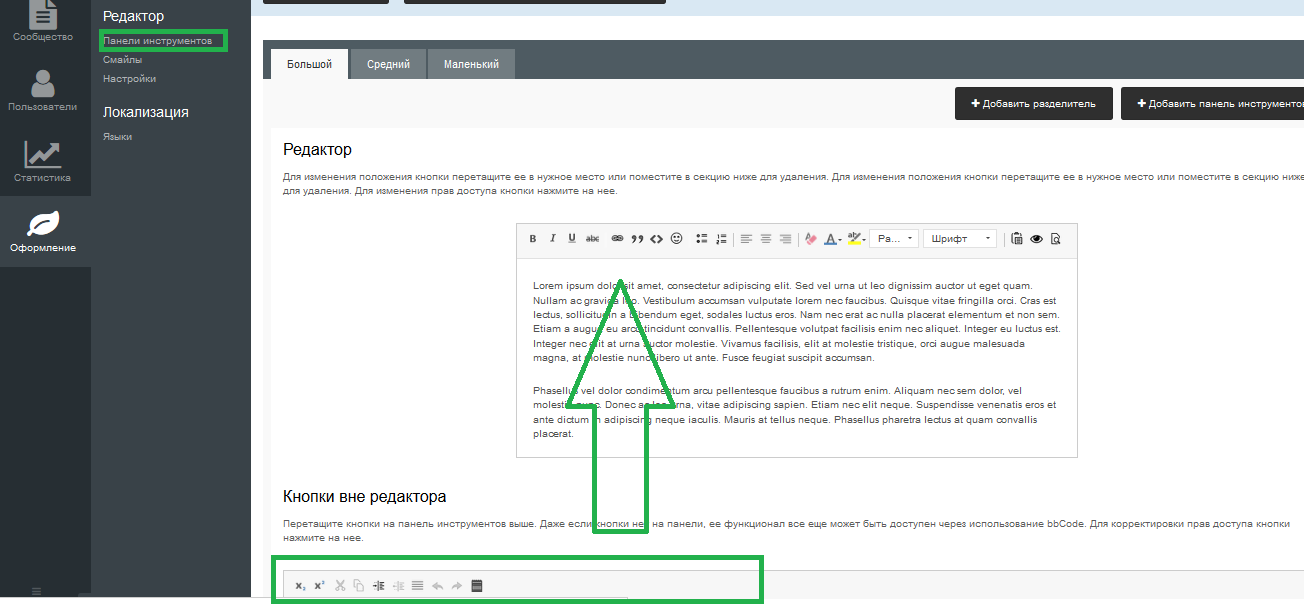This screenshot has width=1304, height=604.
Task: Click the increase indent icon
Action: click(378, 586)
